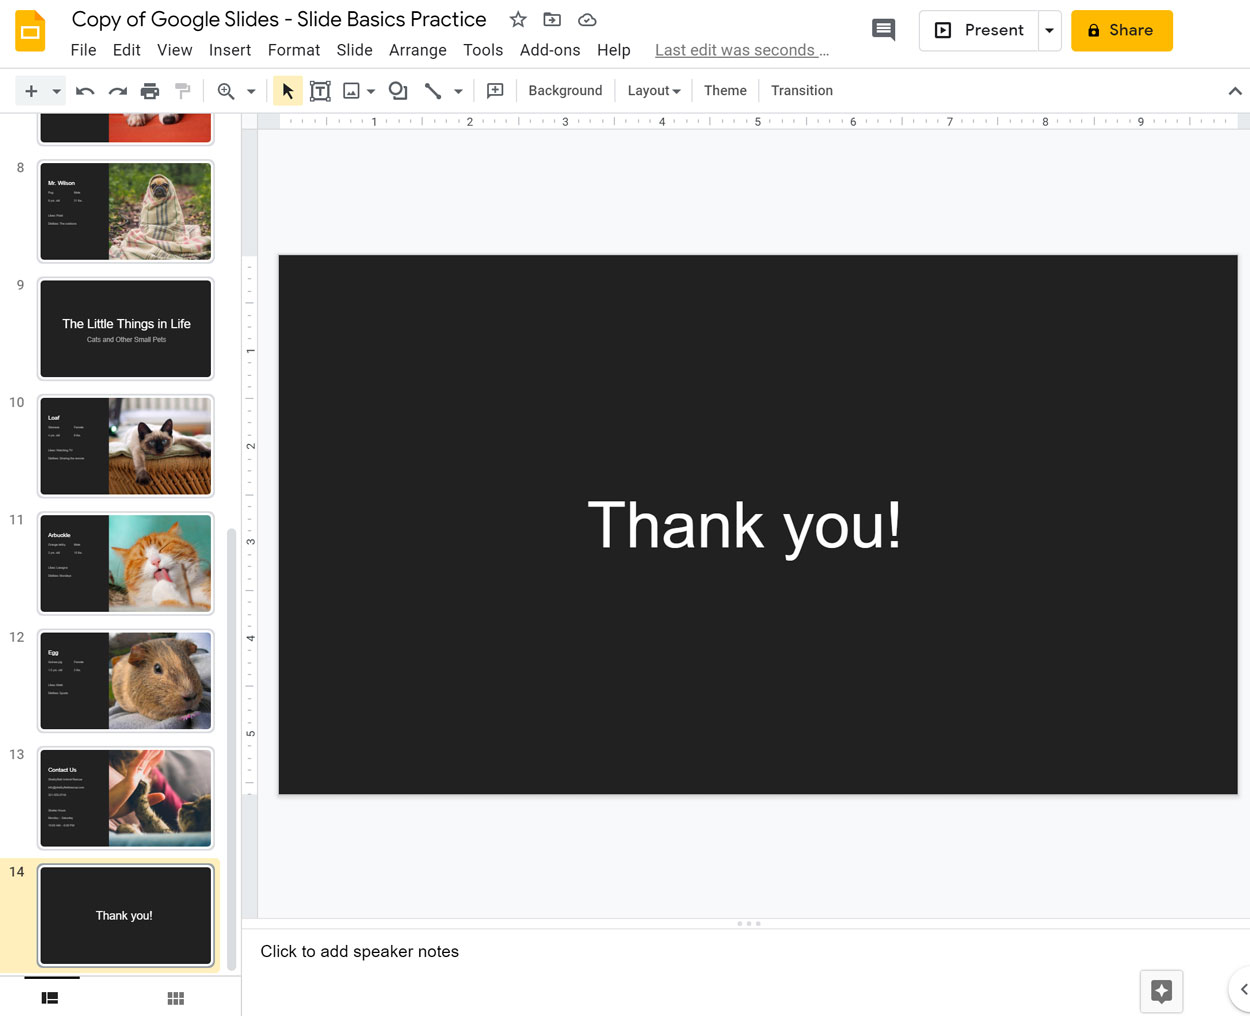
Task: Select slide 9 thumbnail
Action: tap(125, 328)
